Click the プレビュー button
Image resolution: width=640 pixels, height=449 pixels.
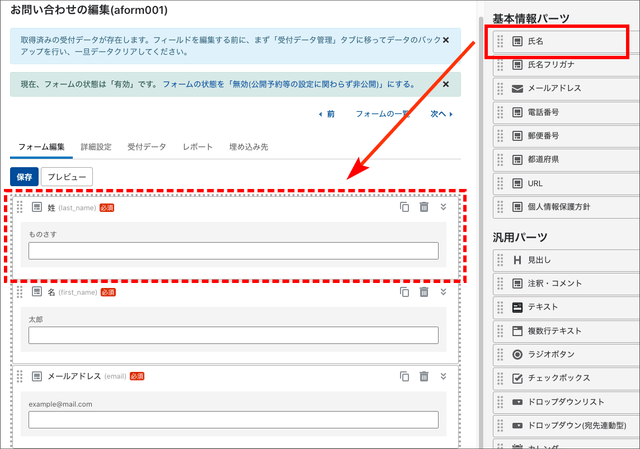67,177
